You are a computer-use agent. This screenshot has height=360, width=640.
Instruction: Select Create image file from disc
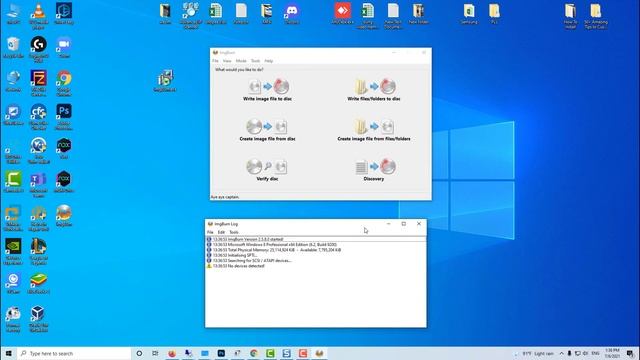click(267, 130)
